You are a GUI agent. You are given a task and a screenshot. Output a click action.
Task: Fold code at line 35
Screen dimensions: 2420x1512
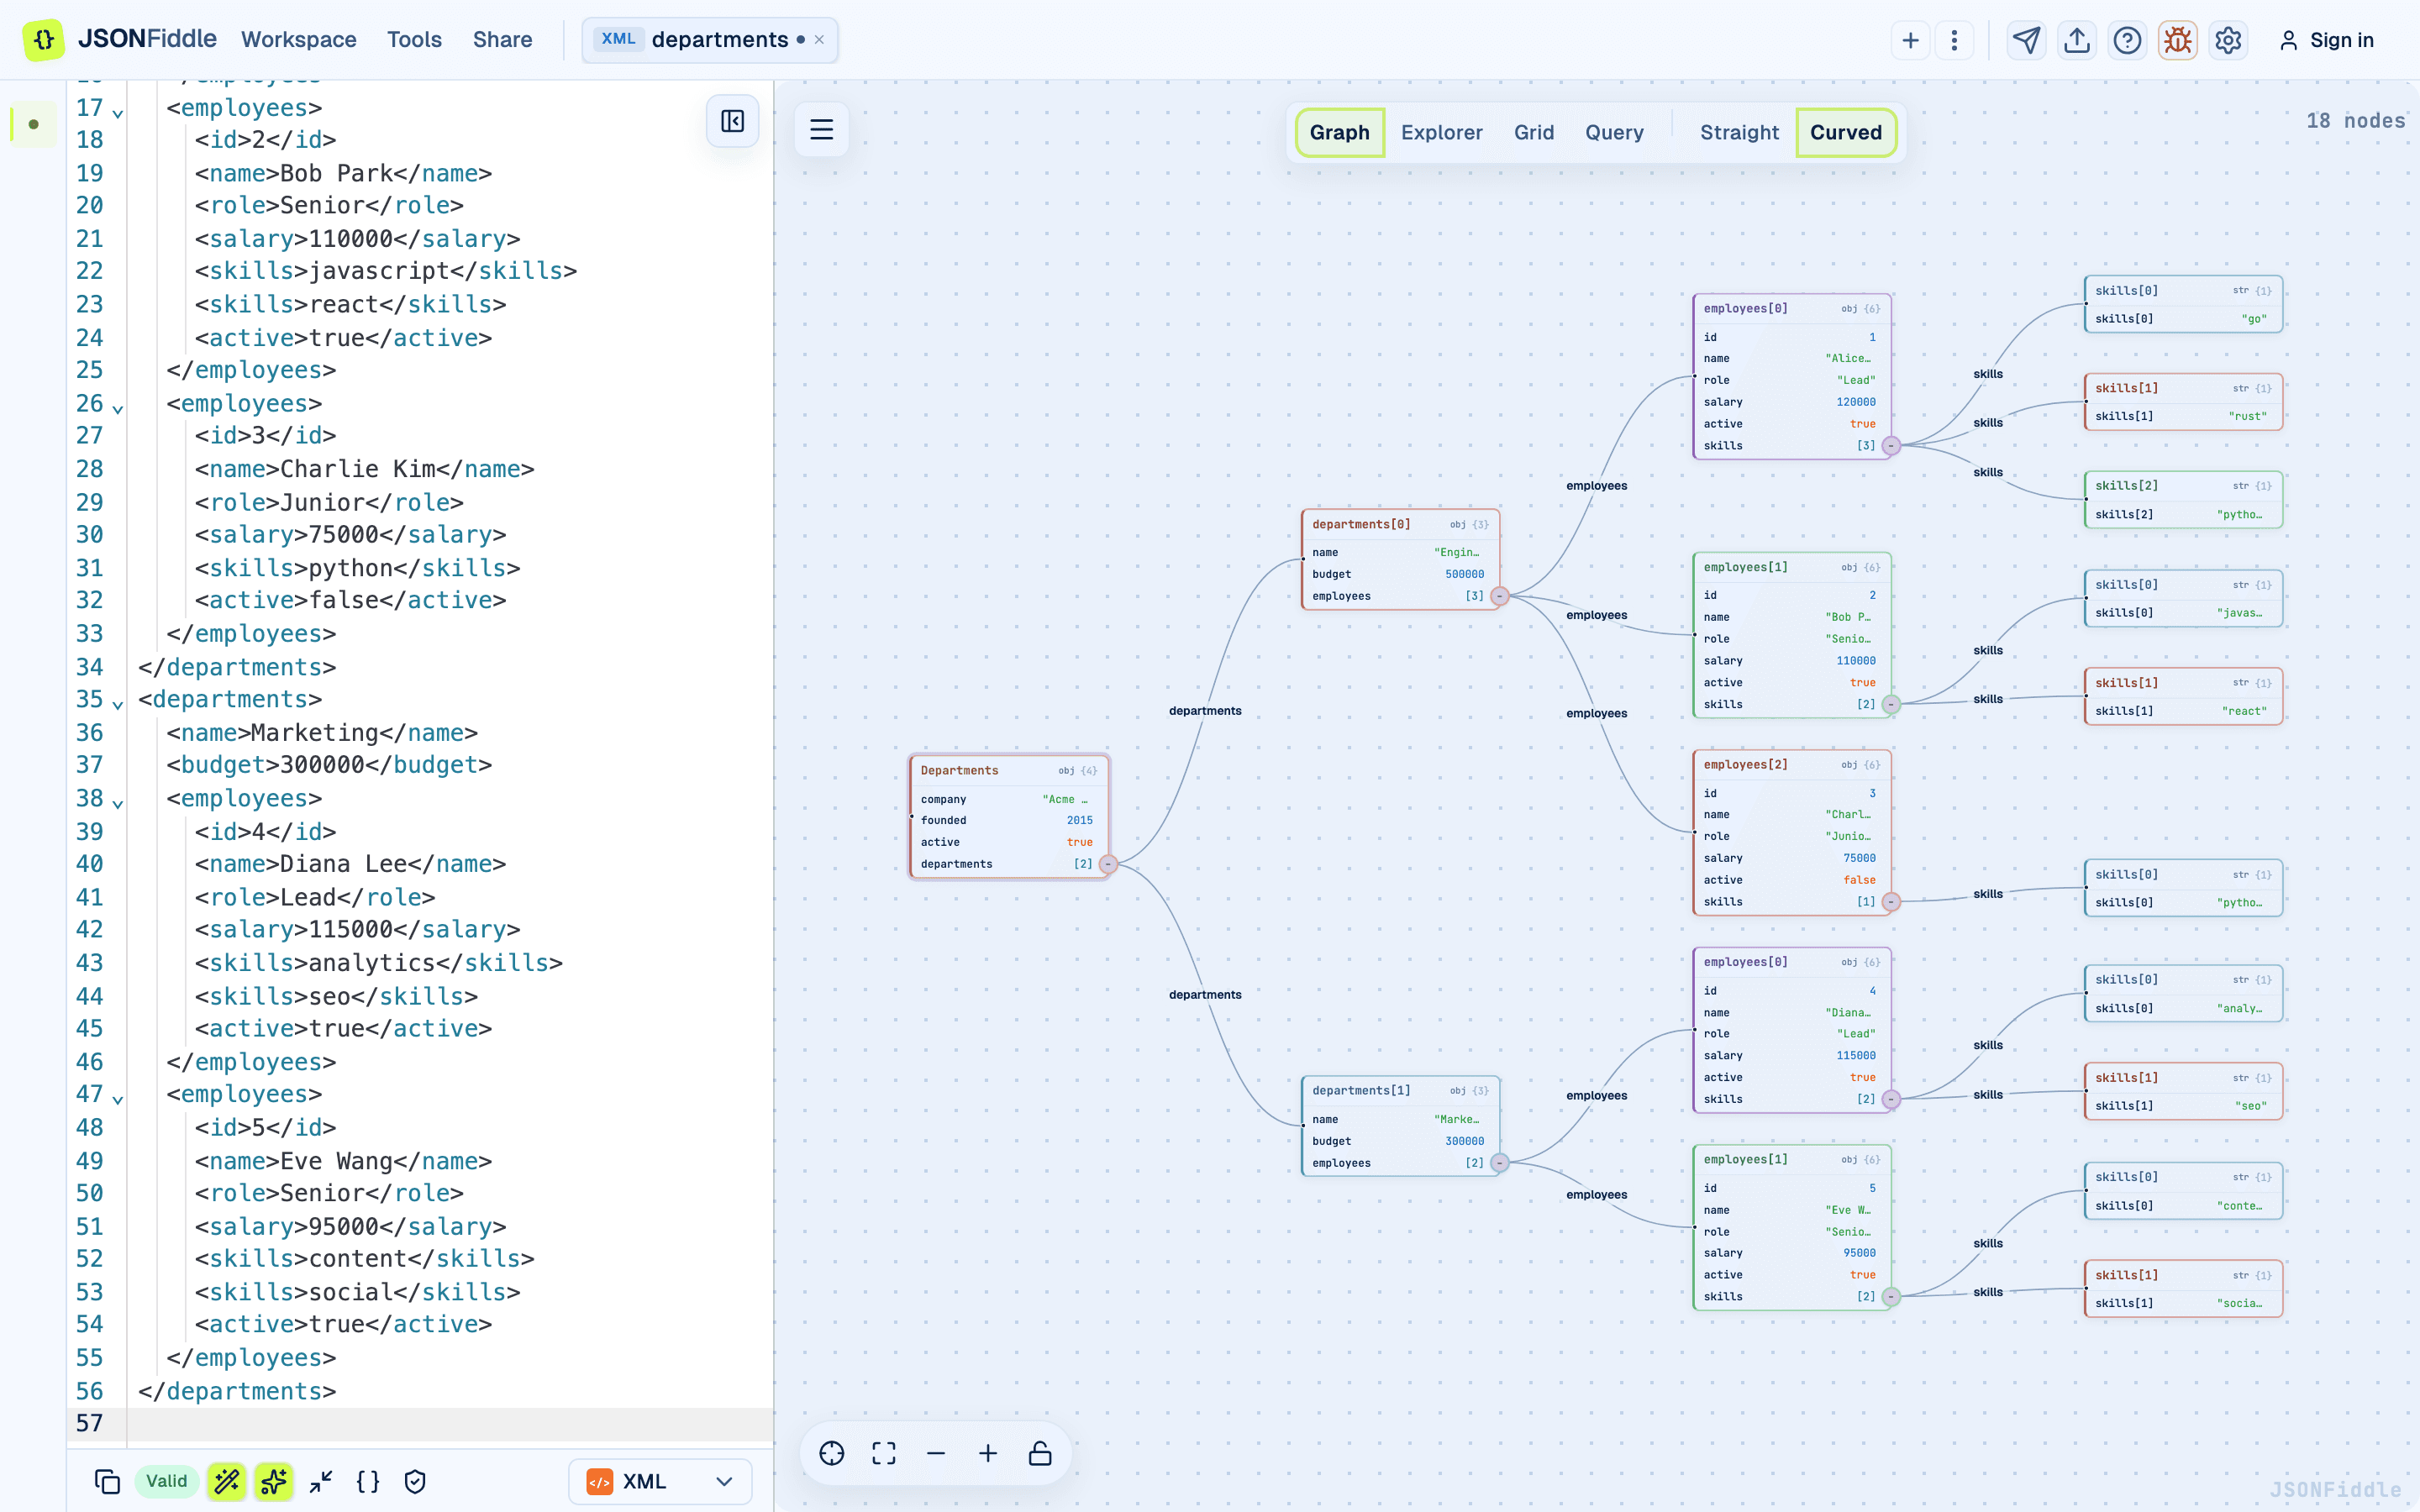click(x=118, y=705)
